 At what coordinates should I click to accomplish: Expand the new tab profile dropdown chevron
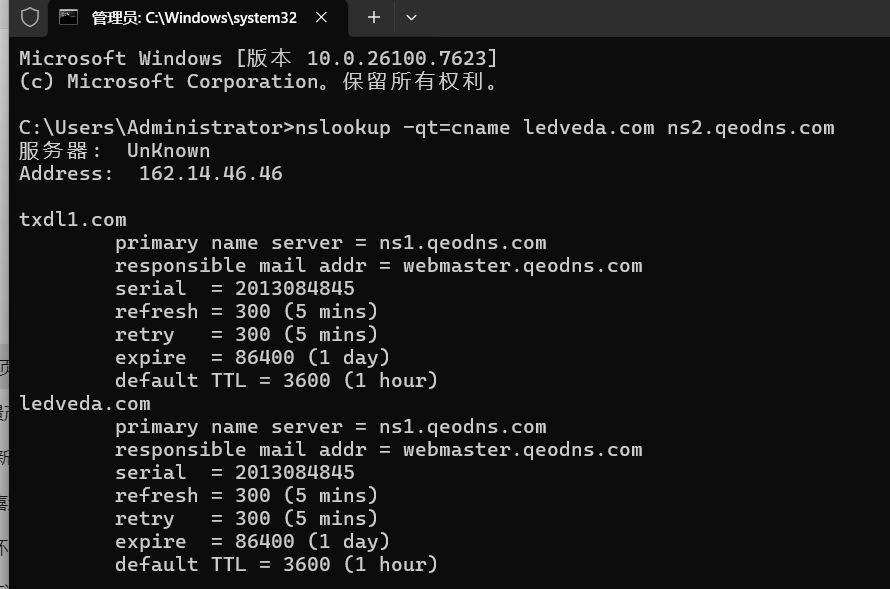tap(411, 17)
